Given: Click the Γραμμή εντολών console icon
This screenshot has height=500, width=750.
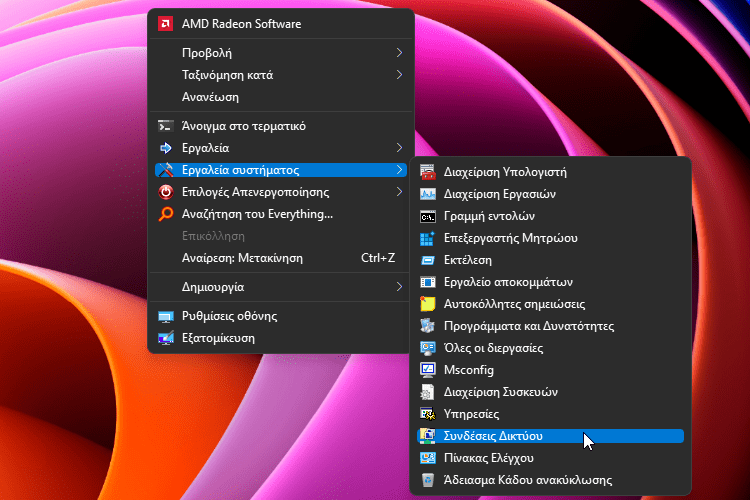Looking at the screenshot, I should pyautogui.click(x=428, y=216).
